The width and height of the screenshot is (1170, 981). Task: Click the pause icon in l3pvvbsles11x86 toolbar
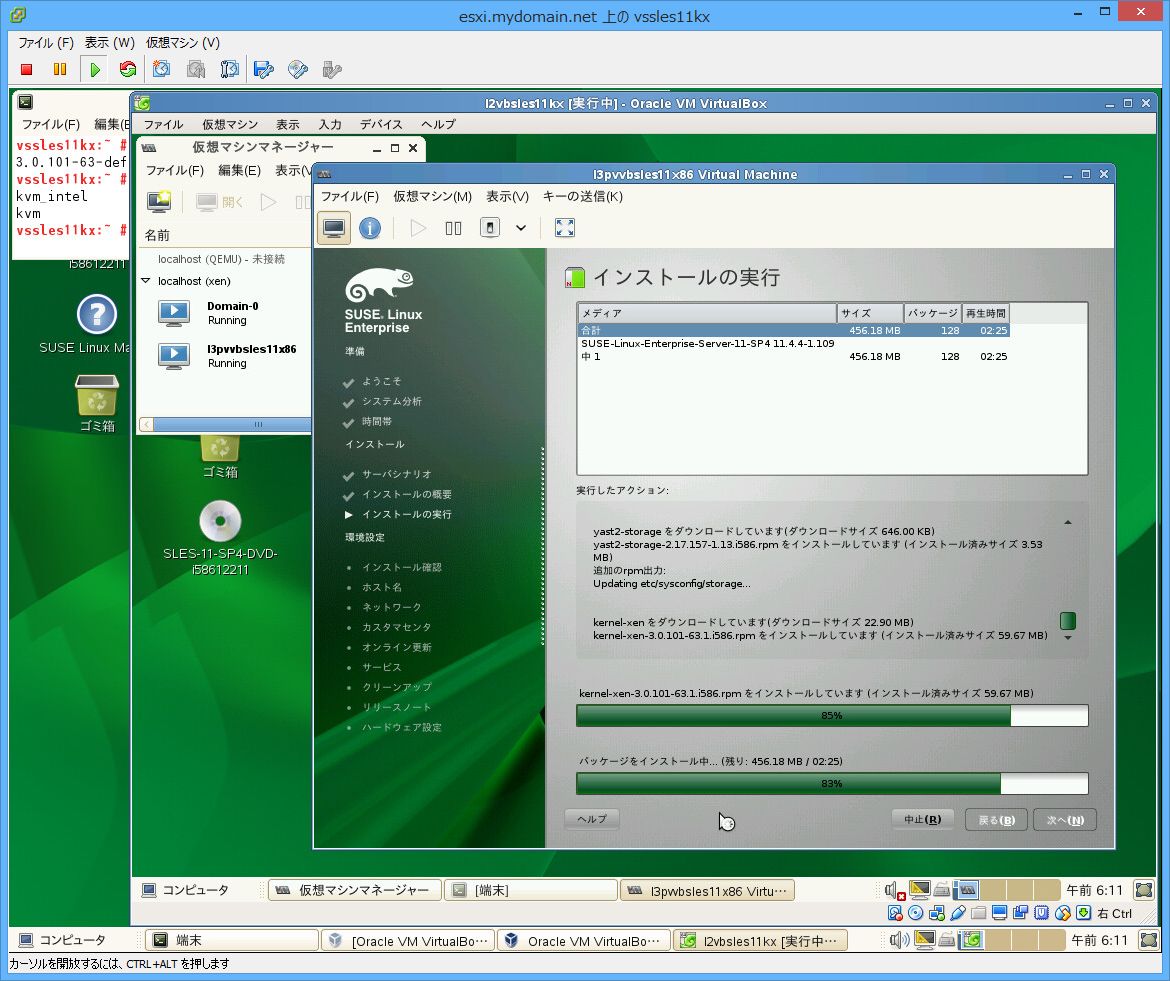453,228
